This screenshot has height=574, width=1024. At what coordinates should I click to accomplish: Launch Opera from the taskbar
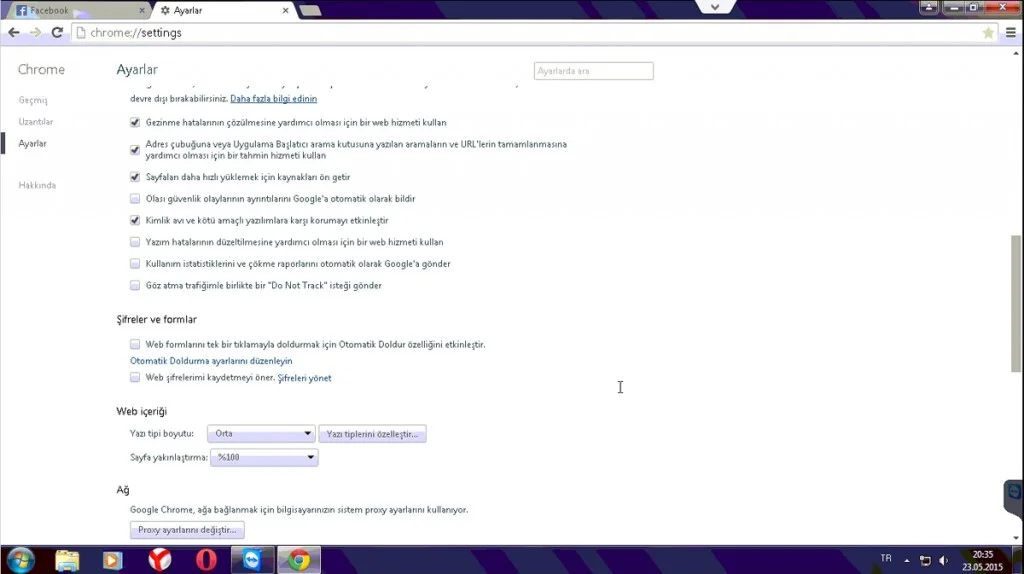click(205, 559)
